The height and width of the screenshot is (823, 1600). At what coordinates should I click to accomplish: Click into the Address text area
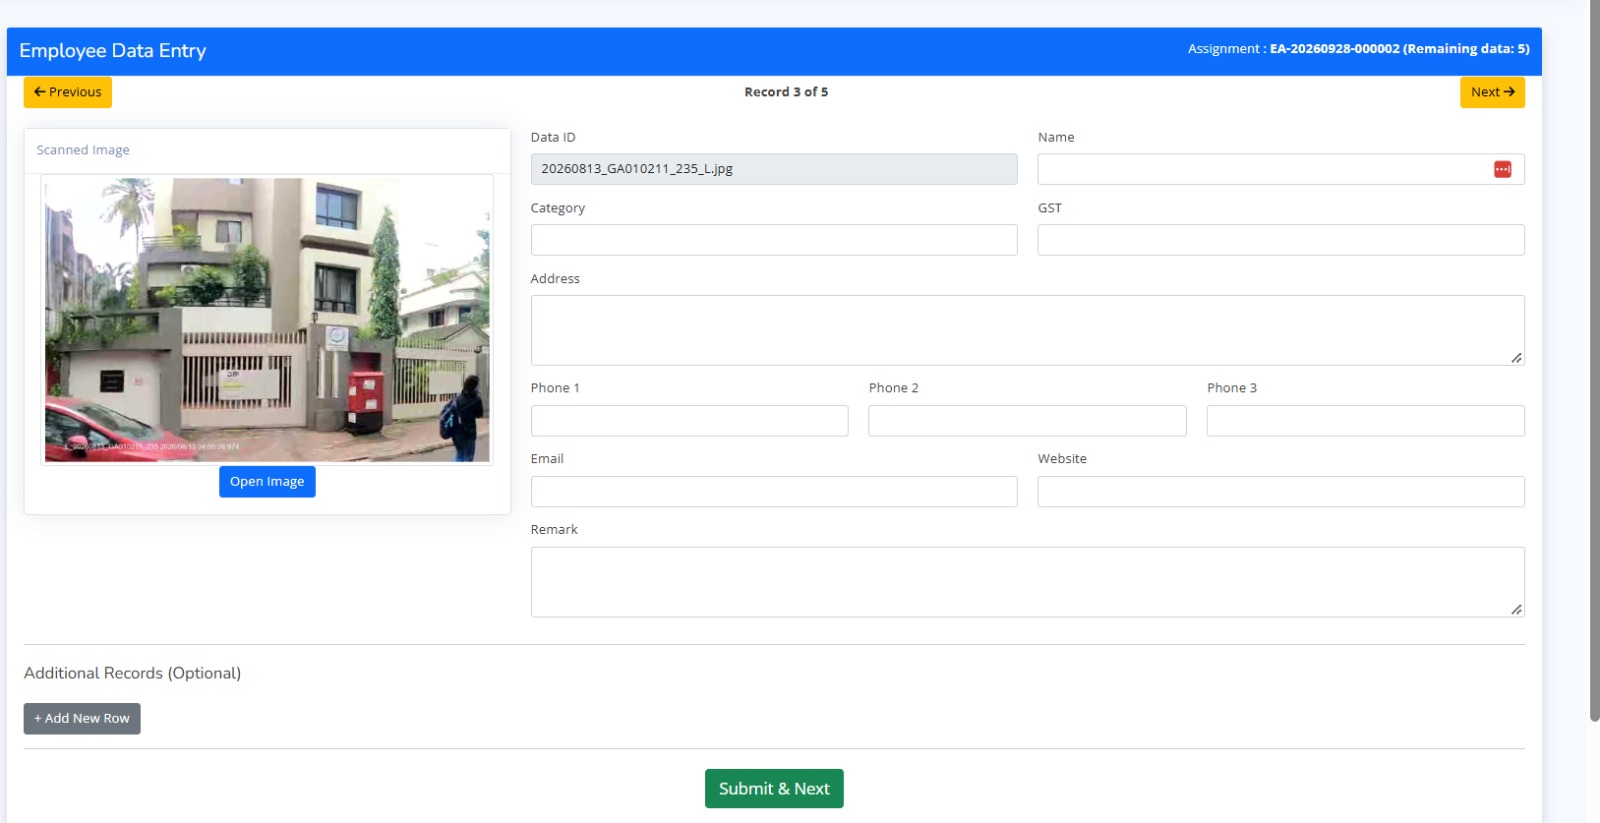[x=1028, y=330]
